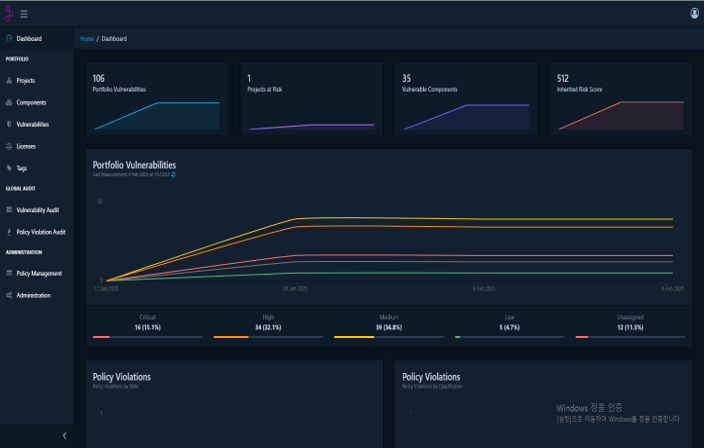The height and width of the screenshot is (448, 704).
Task: Toggle the sidebar with the hamburger icon
Action: click(x=24, y=14)
